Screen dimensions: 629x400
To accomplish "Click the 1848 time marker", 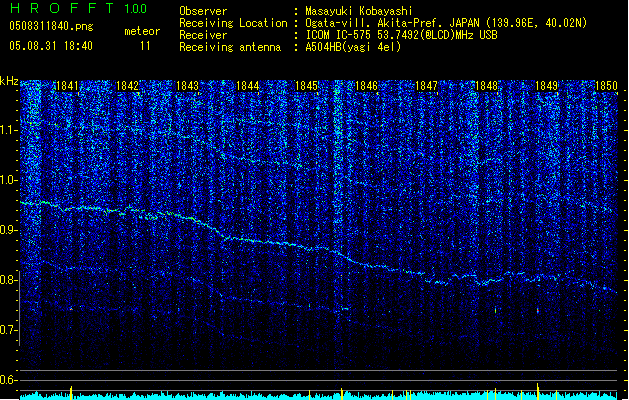I will (x=486, y=87).
